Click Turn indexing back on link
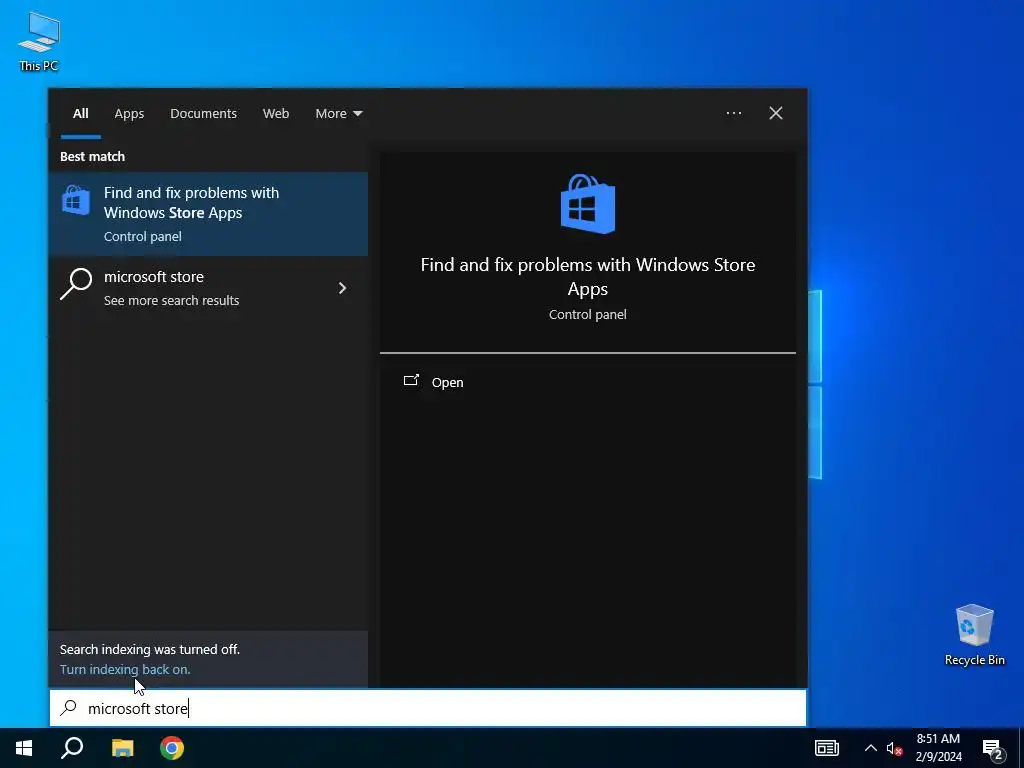The height and width of the screenshot is (768, 1024). [x=125, y=669]
